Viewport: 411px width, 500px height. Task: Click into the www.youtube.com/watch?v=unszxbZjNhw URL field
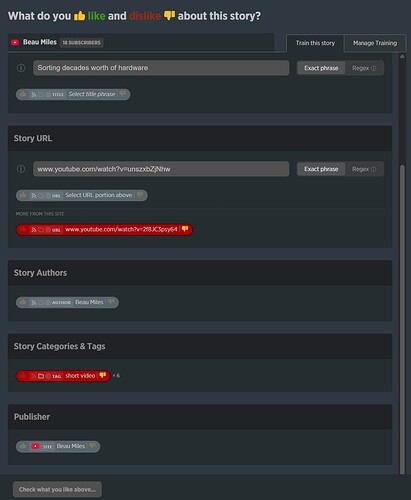coord(161,169)
